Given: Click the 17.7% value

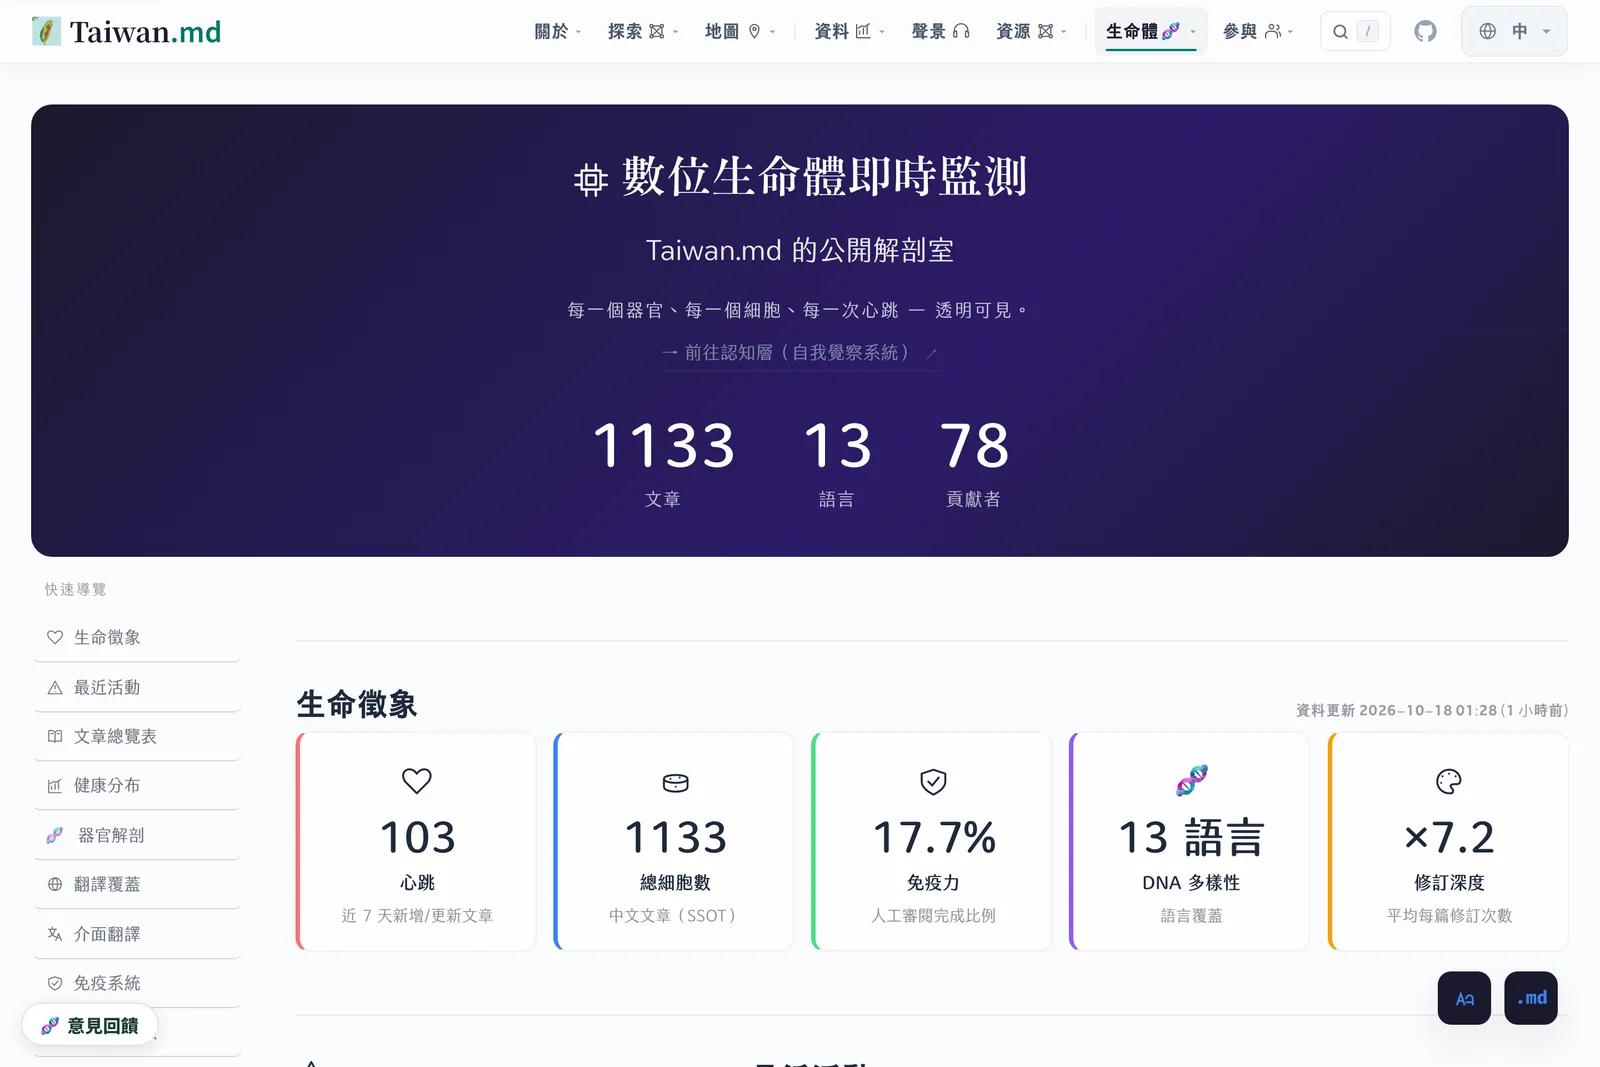Looking at the screenshot, I should pos(934,837).
